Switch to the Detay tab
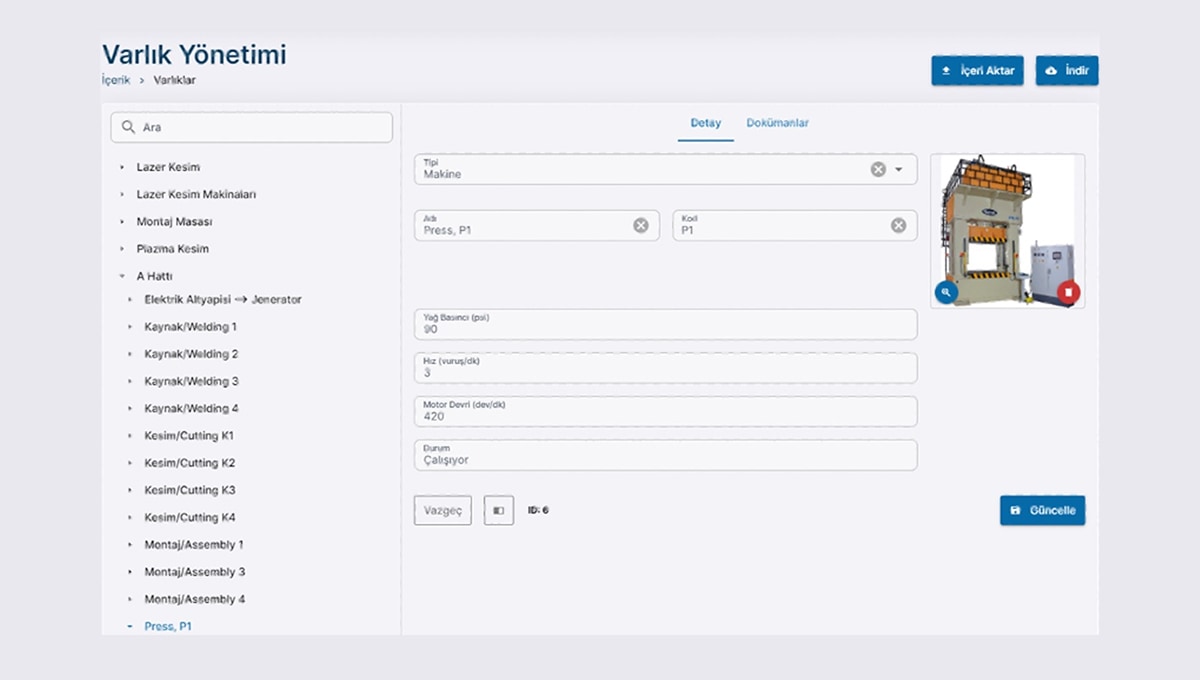 (706, 123)
